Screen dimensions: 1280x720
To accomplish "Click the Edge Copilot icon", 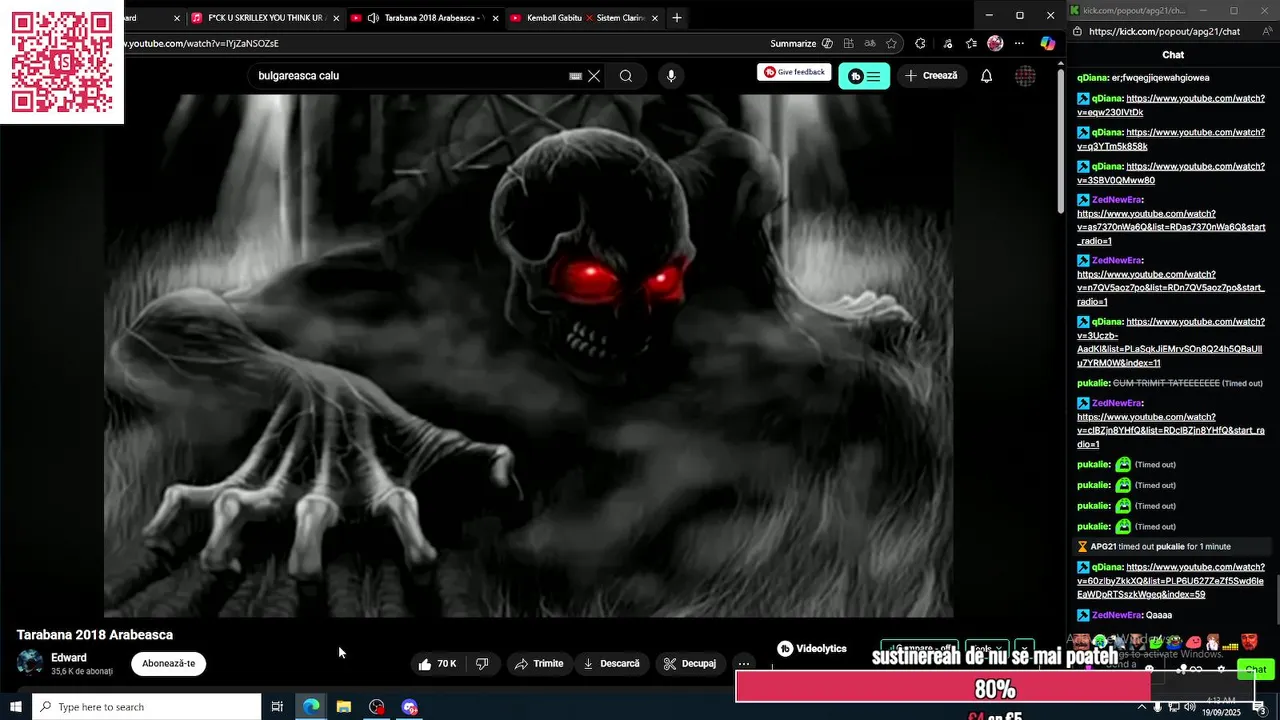I will [x=1047, y=44].
